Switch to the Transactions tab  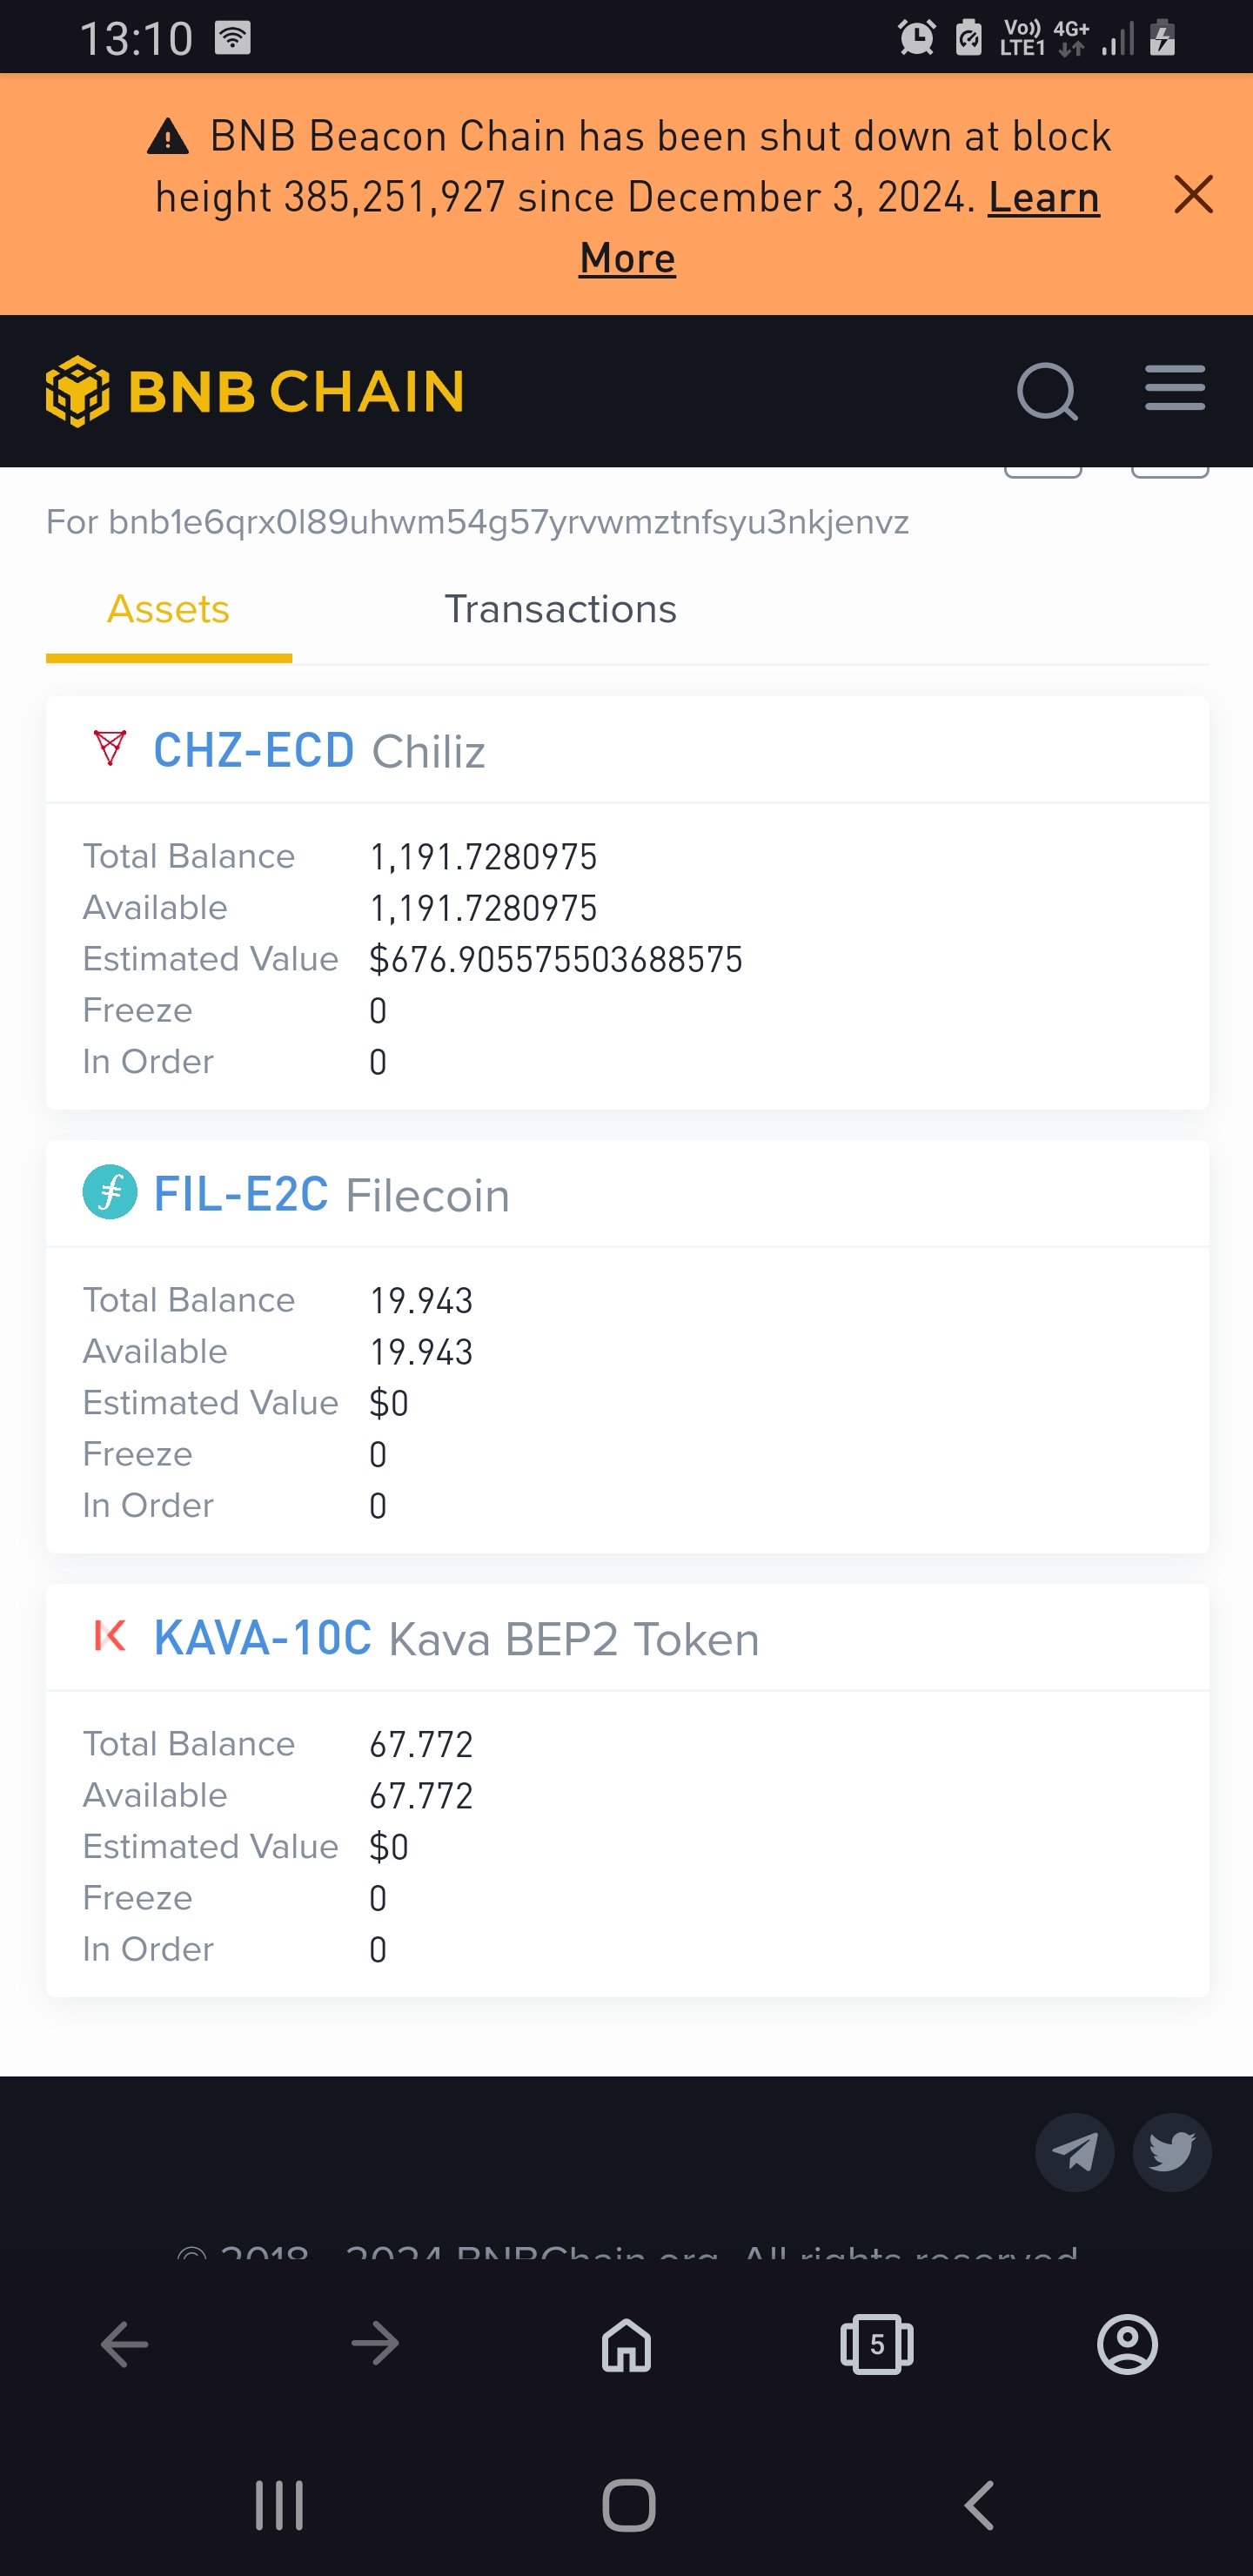(x=561, y=608)
